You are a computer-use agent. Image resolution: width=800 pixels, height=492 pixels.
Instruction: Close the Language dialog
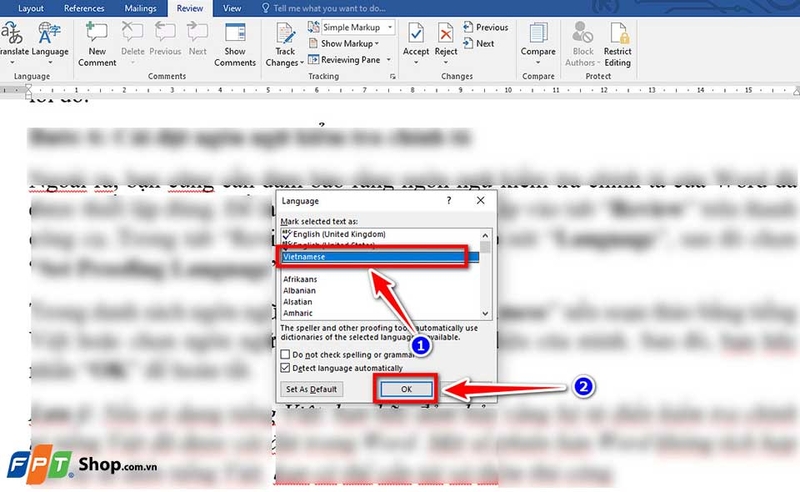tap(481, 201)
